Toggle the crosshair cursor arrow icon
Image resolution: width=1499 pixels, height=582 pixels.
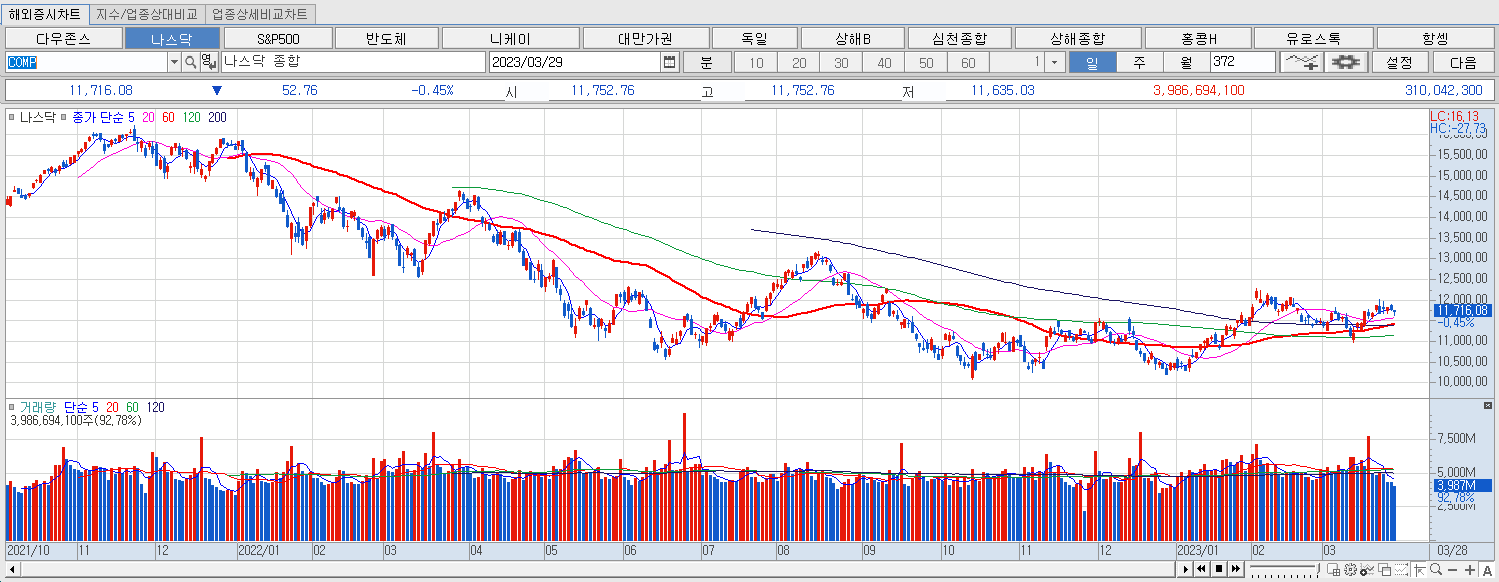[1419, 570]
